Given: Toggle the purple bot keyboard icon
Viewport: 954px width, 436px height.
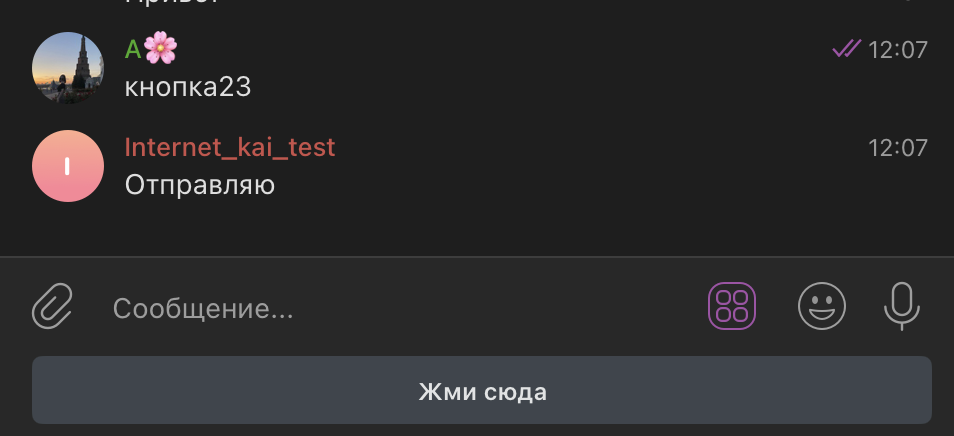Looking at the screenshot, I should click(732, 306).
